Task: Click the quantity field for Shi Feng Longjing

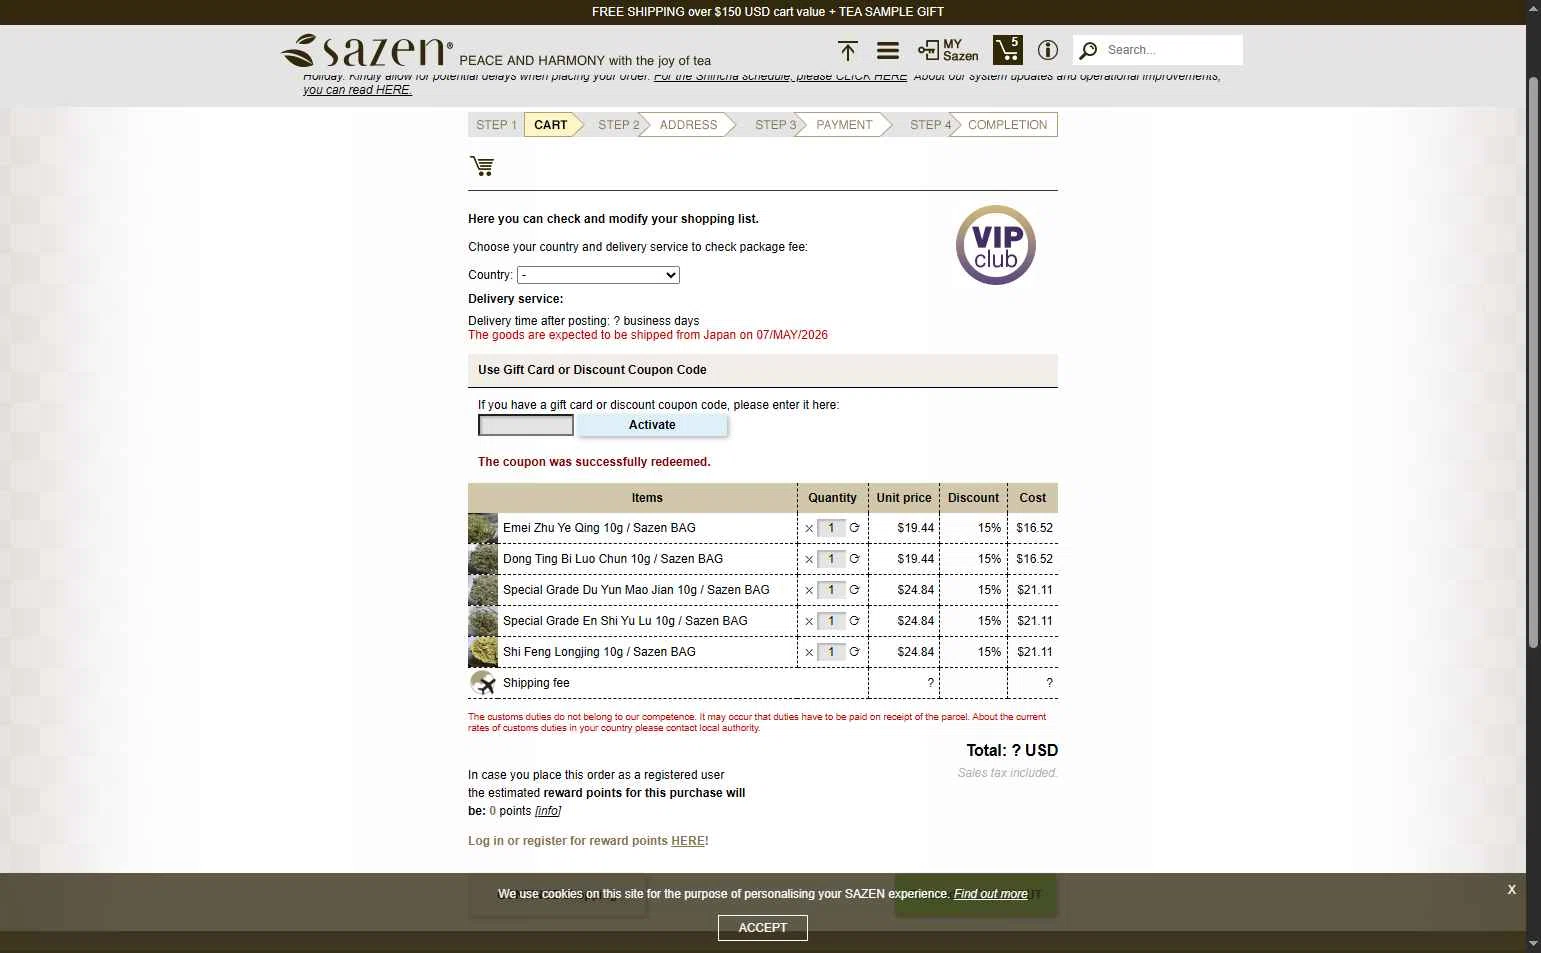Action: coord(831,652)
